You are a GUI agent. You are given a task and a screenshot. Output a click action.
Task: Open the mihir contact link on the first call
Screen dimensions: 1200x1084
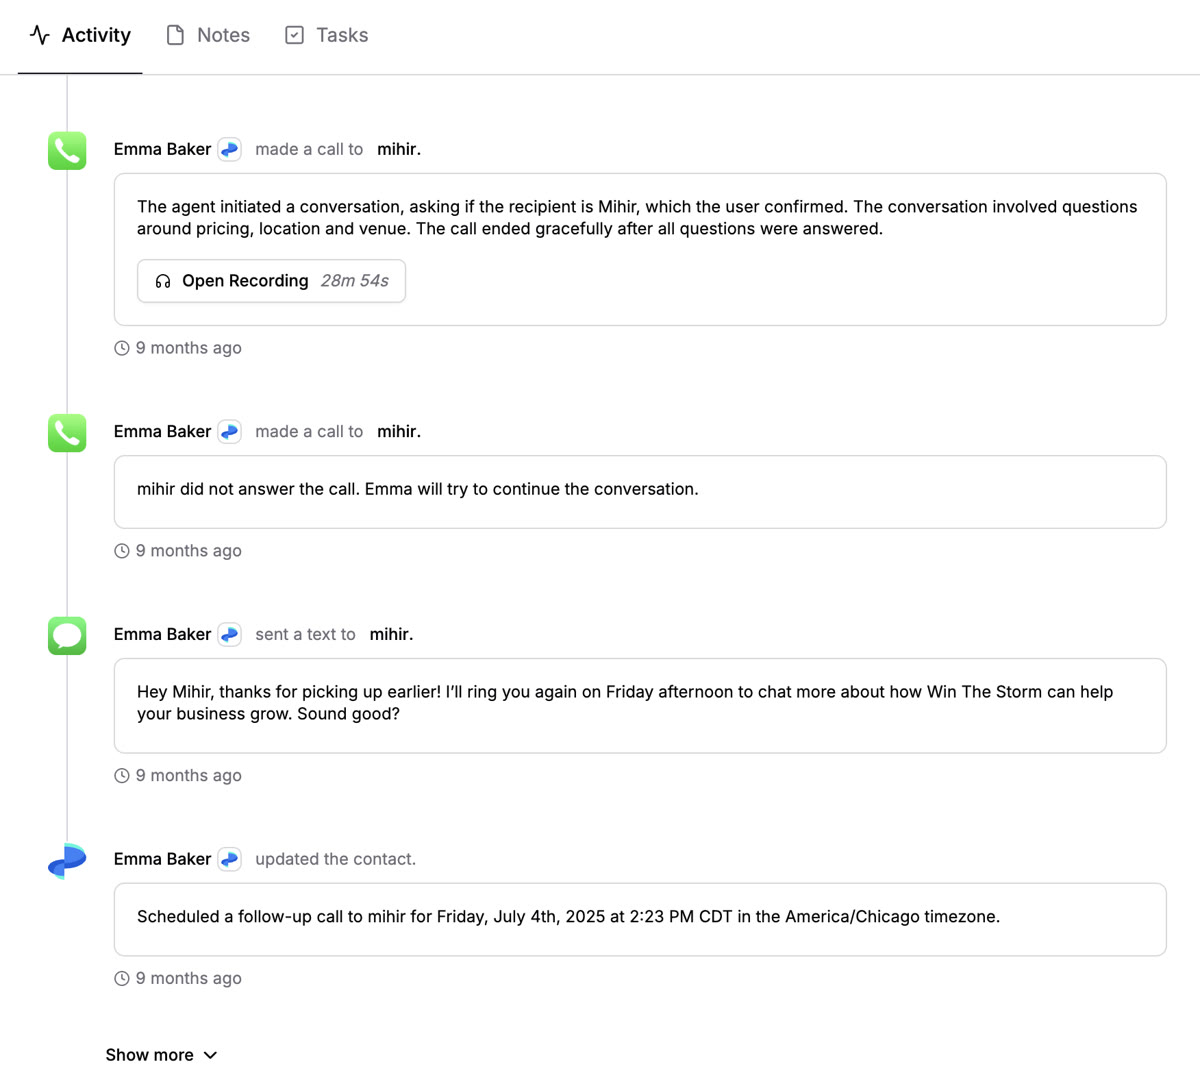[398, 148]
